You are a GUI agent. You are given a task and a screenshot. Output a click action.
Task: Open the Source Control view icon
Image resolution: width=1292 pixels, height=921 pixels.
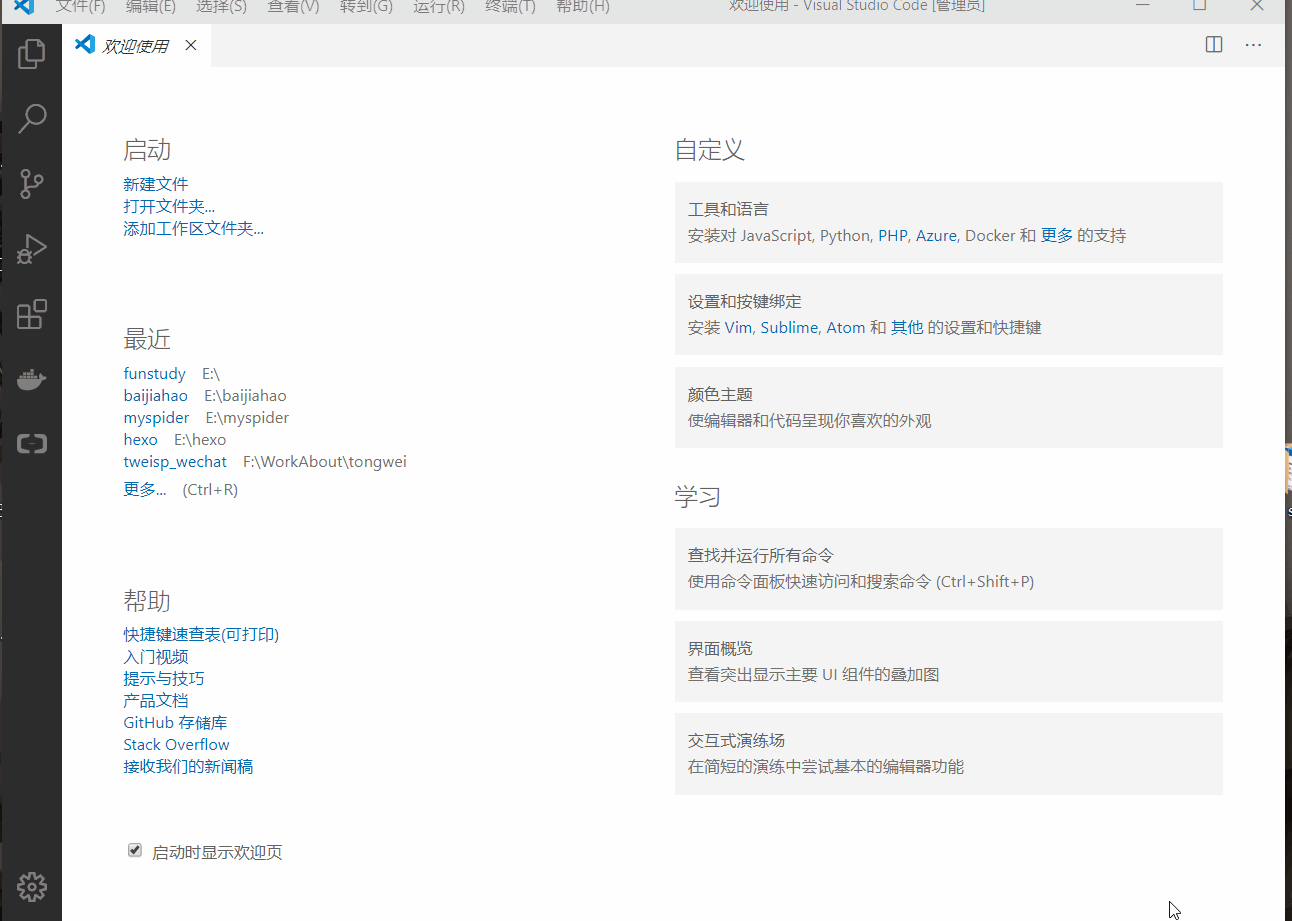[32, 184]
